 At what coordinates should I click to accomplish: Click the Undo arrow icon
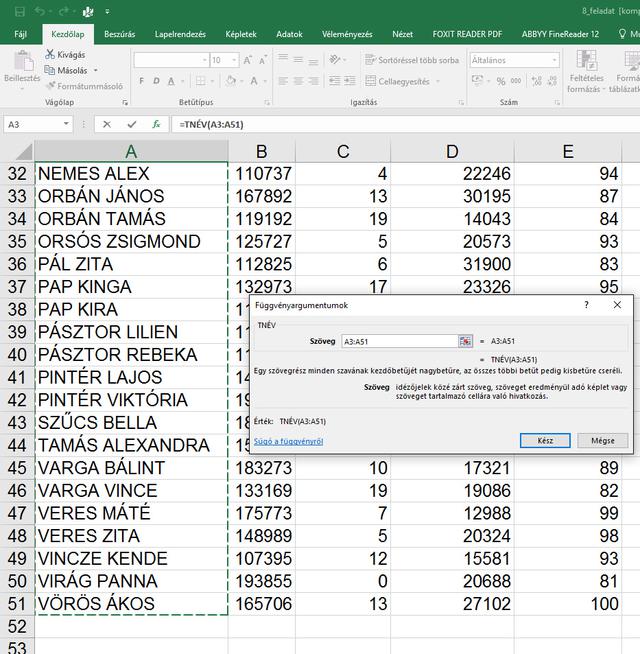pyautogui.click(x=40, y=12)
